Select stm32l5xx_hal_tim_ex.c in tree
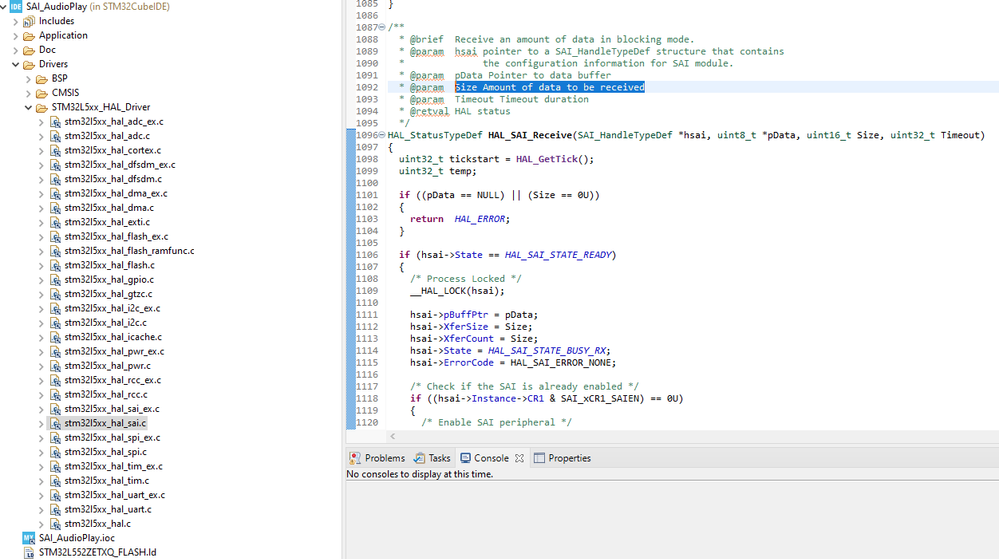This screenshot has width=999, height=559. click(x=113, y=466)
